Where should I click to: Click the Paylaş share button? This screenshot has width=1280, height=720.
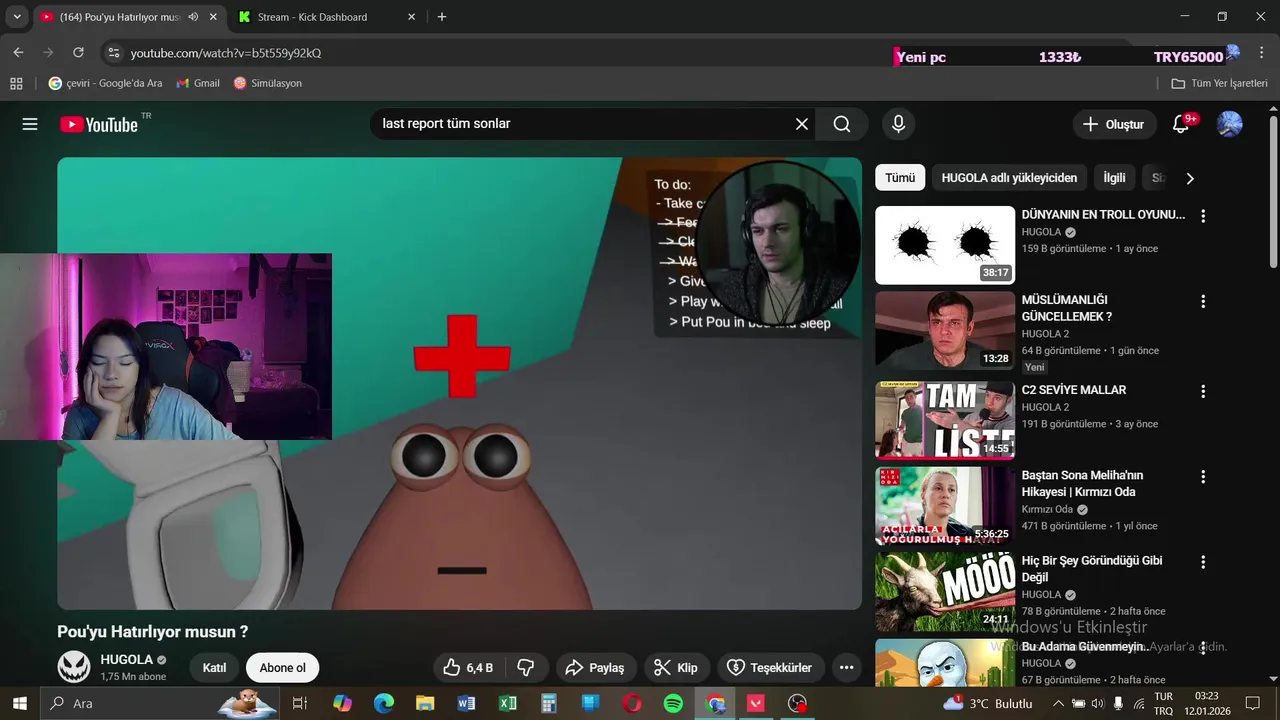coord(595,667)
